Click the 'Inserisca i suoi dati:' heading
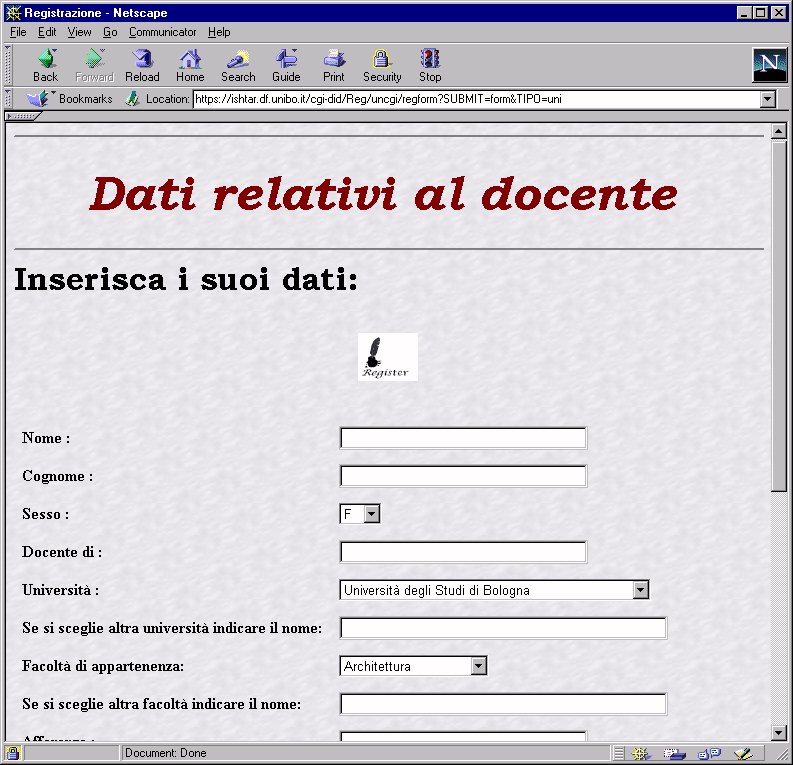The height and width of the screenshot is (765, 793). coord(186,279)
